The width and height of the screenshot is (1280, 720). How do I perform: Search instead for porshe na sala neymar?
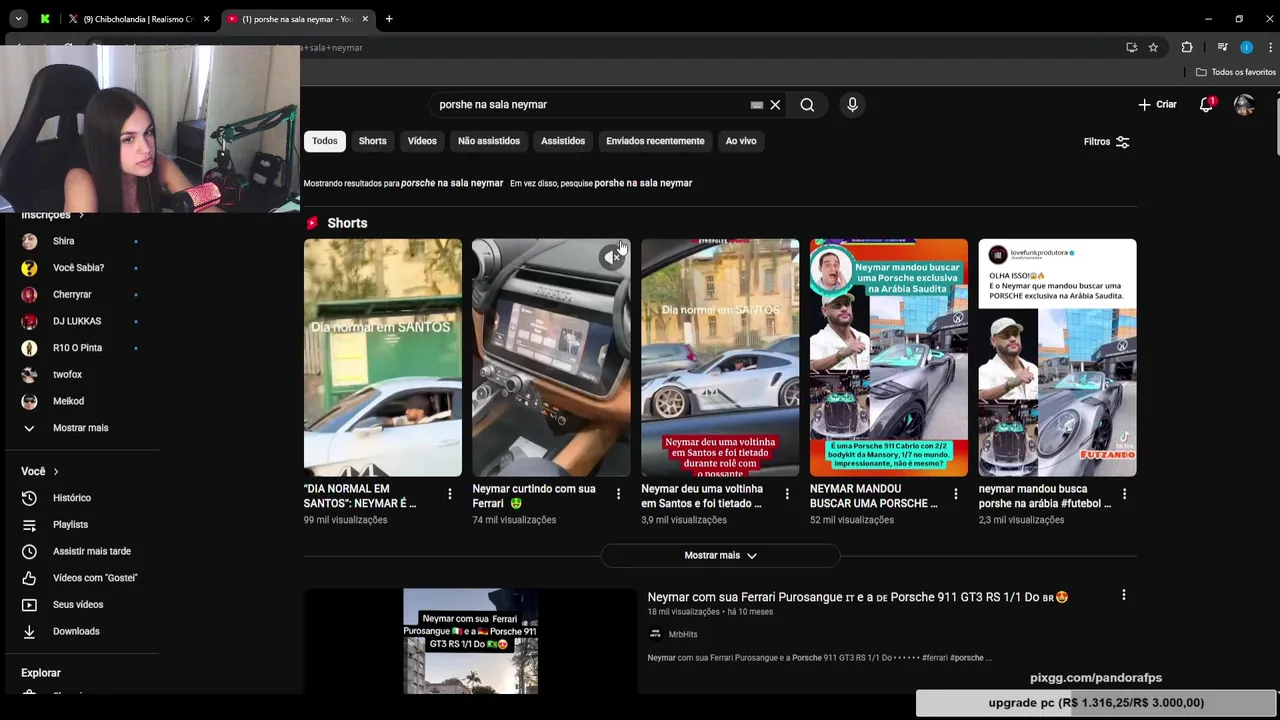point(643,183)
